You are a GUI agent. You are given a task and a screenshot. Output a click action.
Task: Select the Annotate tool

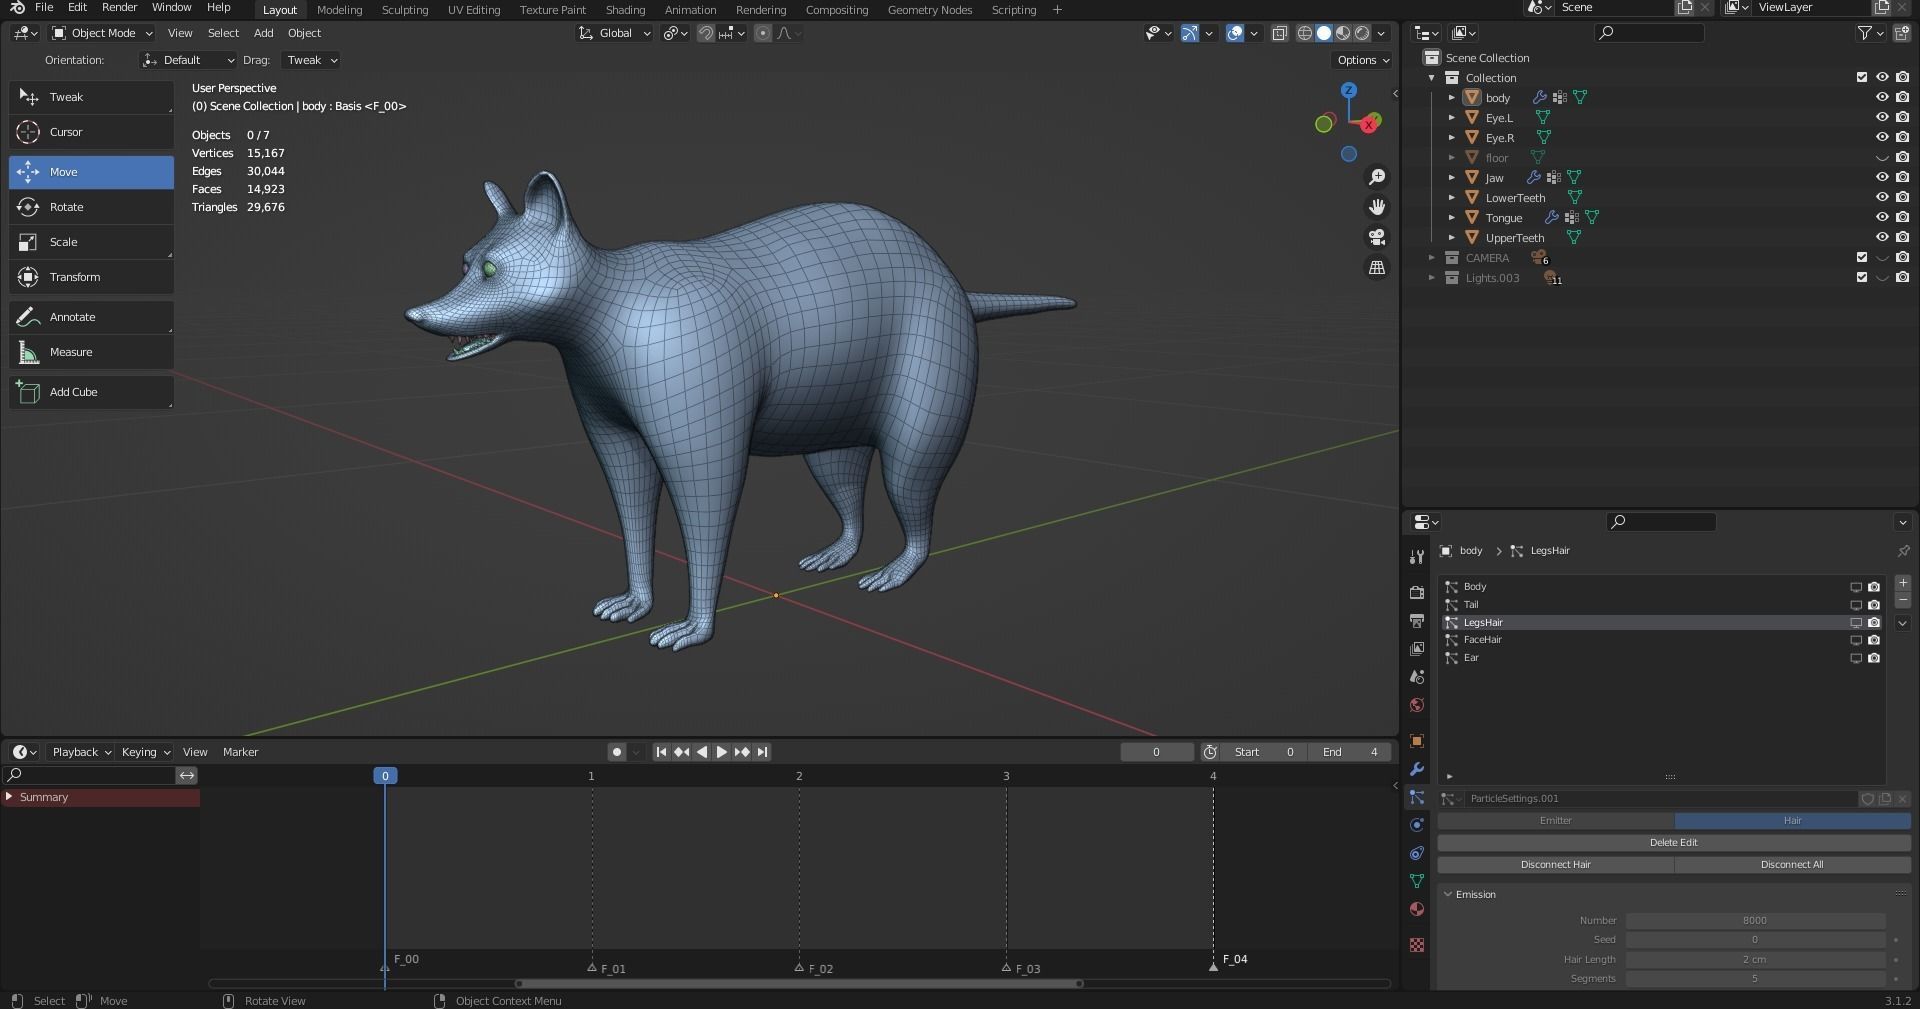91,317
